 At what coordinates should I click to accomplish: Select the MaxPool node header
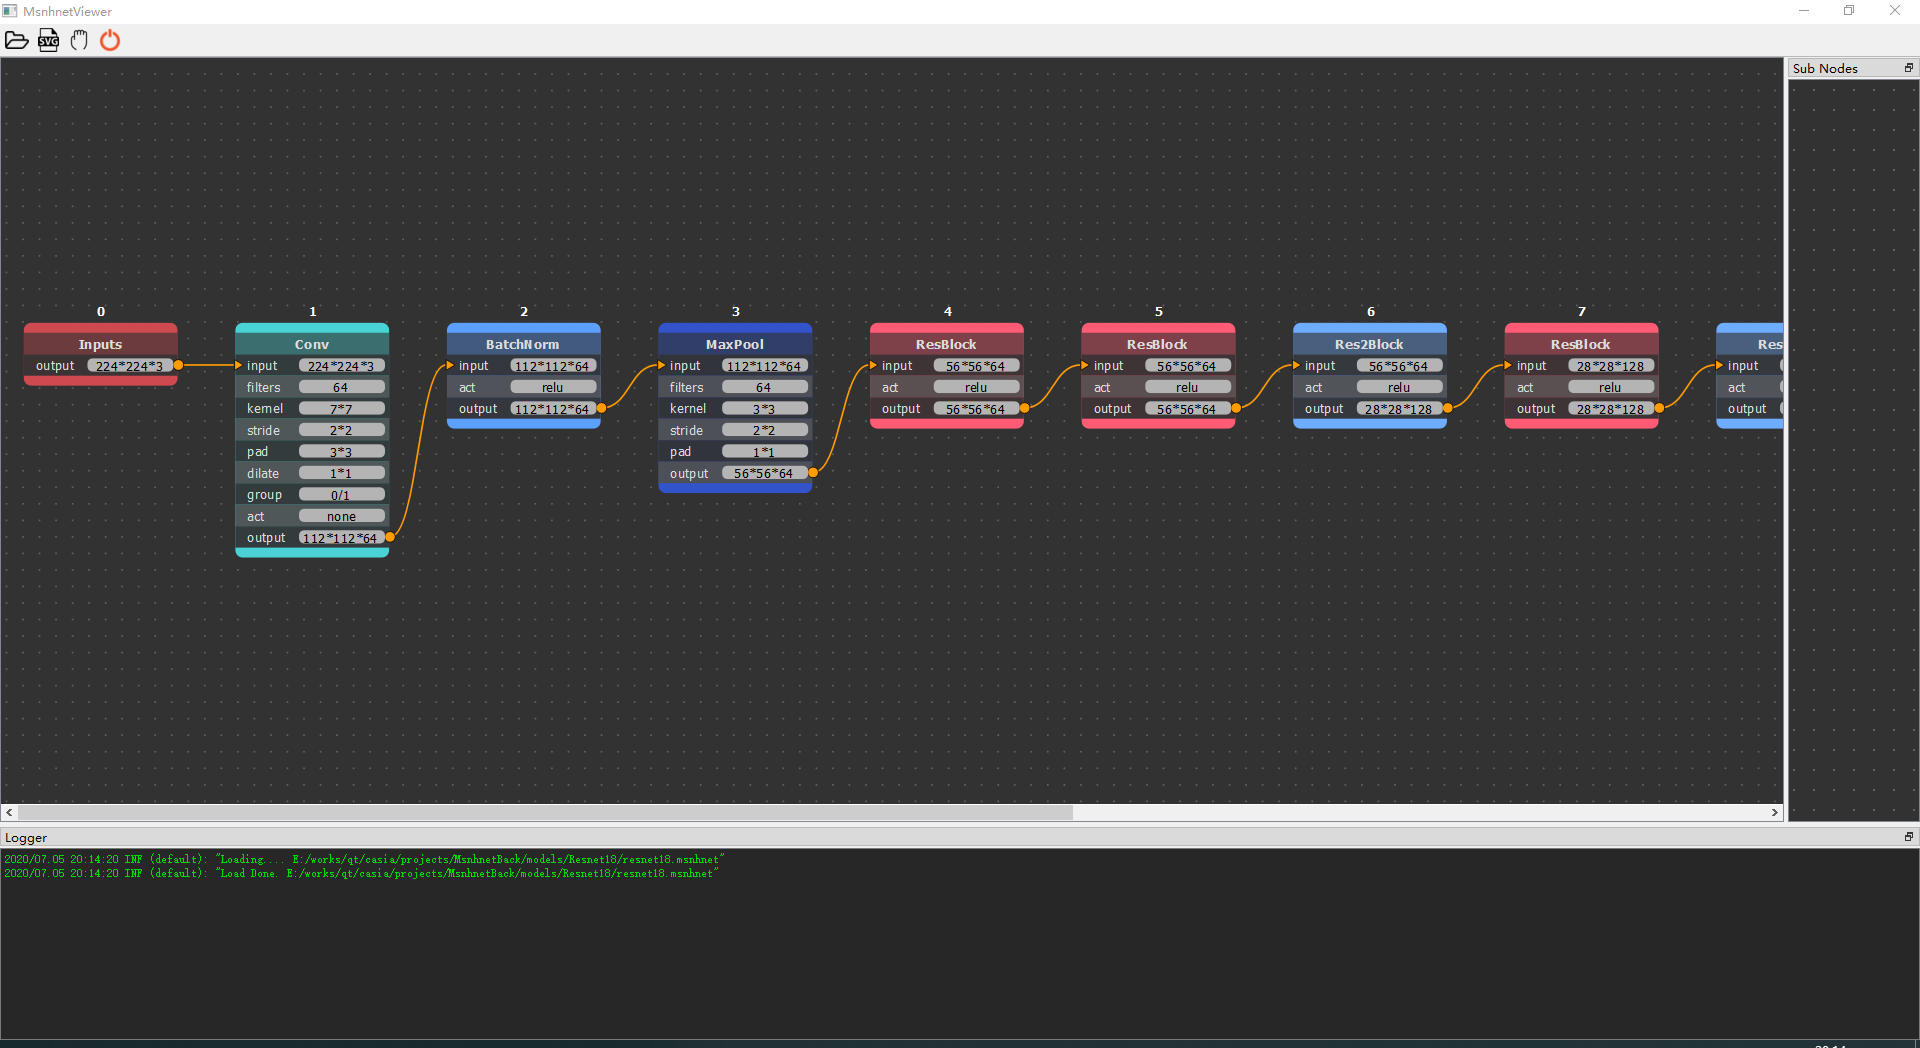coord(735,344)
